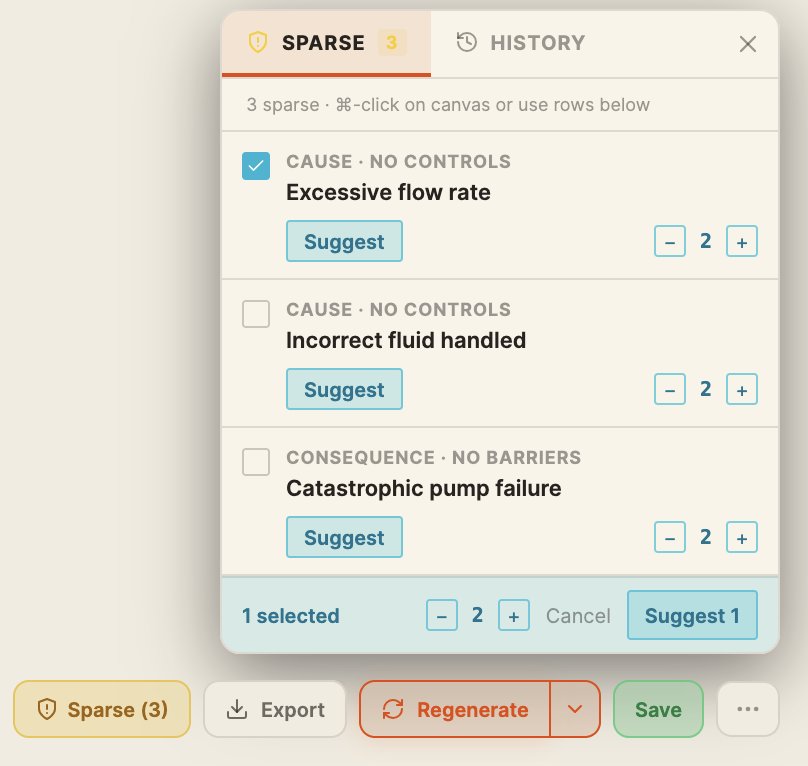Viewport: 808px width, 766px height.
Task: Decrease the bulk selection count
Action: [x=442, y=615]
